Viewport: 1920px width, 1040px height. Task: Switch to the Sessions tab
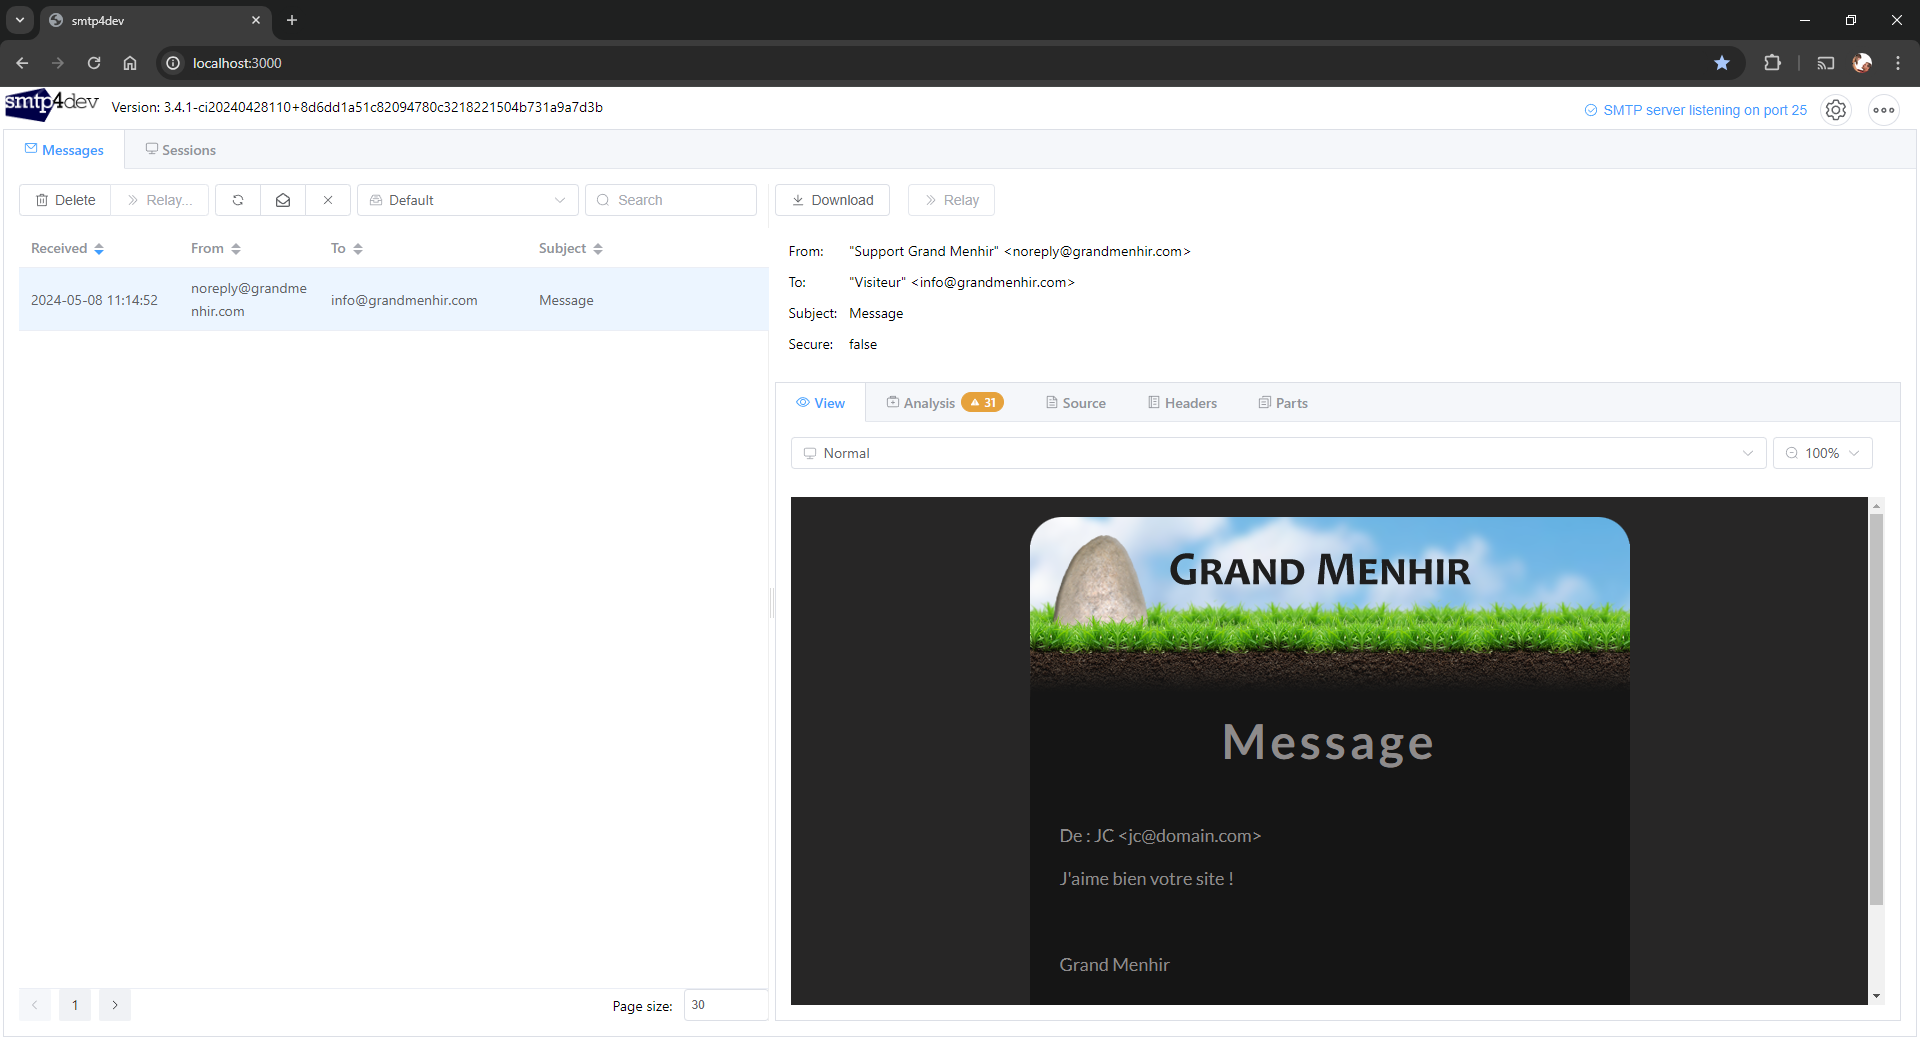click(181, 150)
